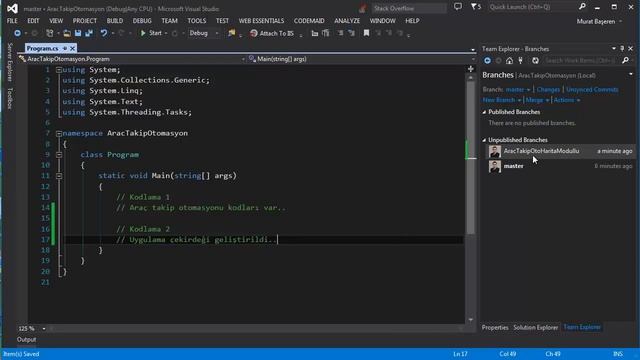Click the bookmark icon in the toolbar

pyautogui.click(x=366, y=33)
